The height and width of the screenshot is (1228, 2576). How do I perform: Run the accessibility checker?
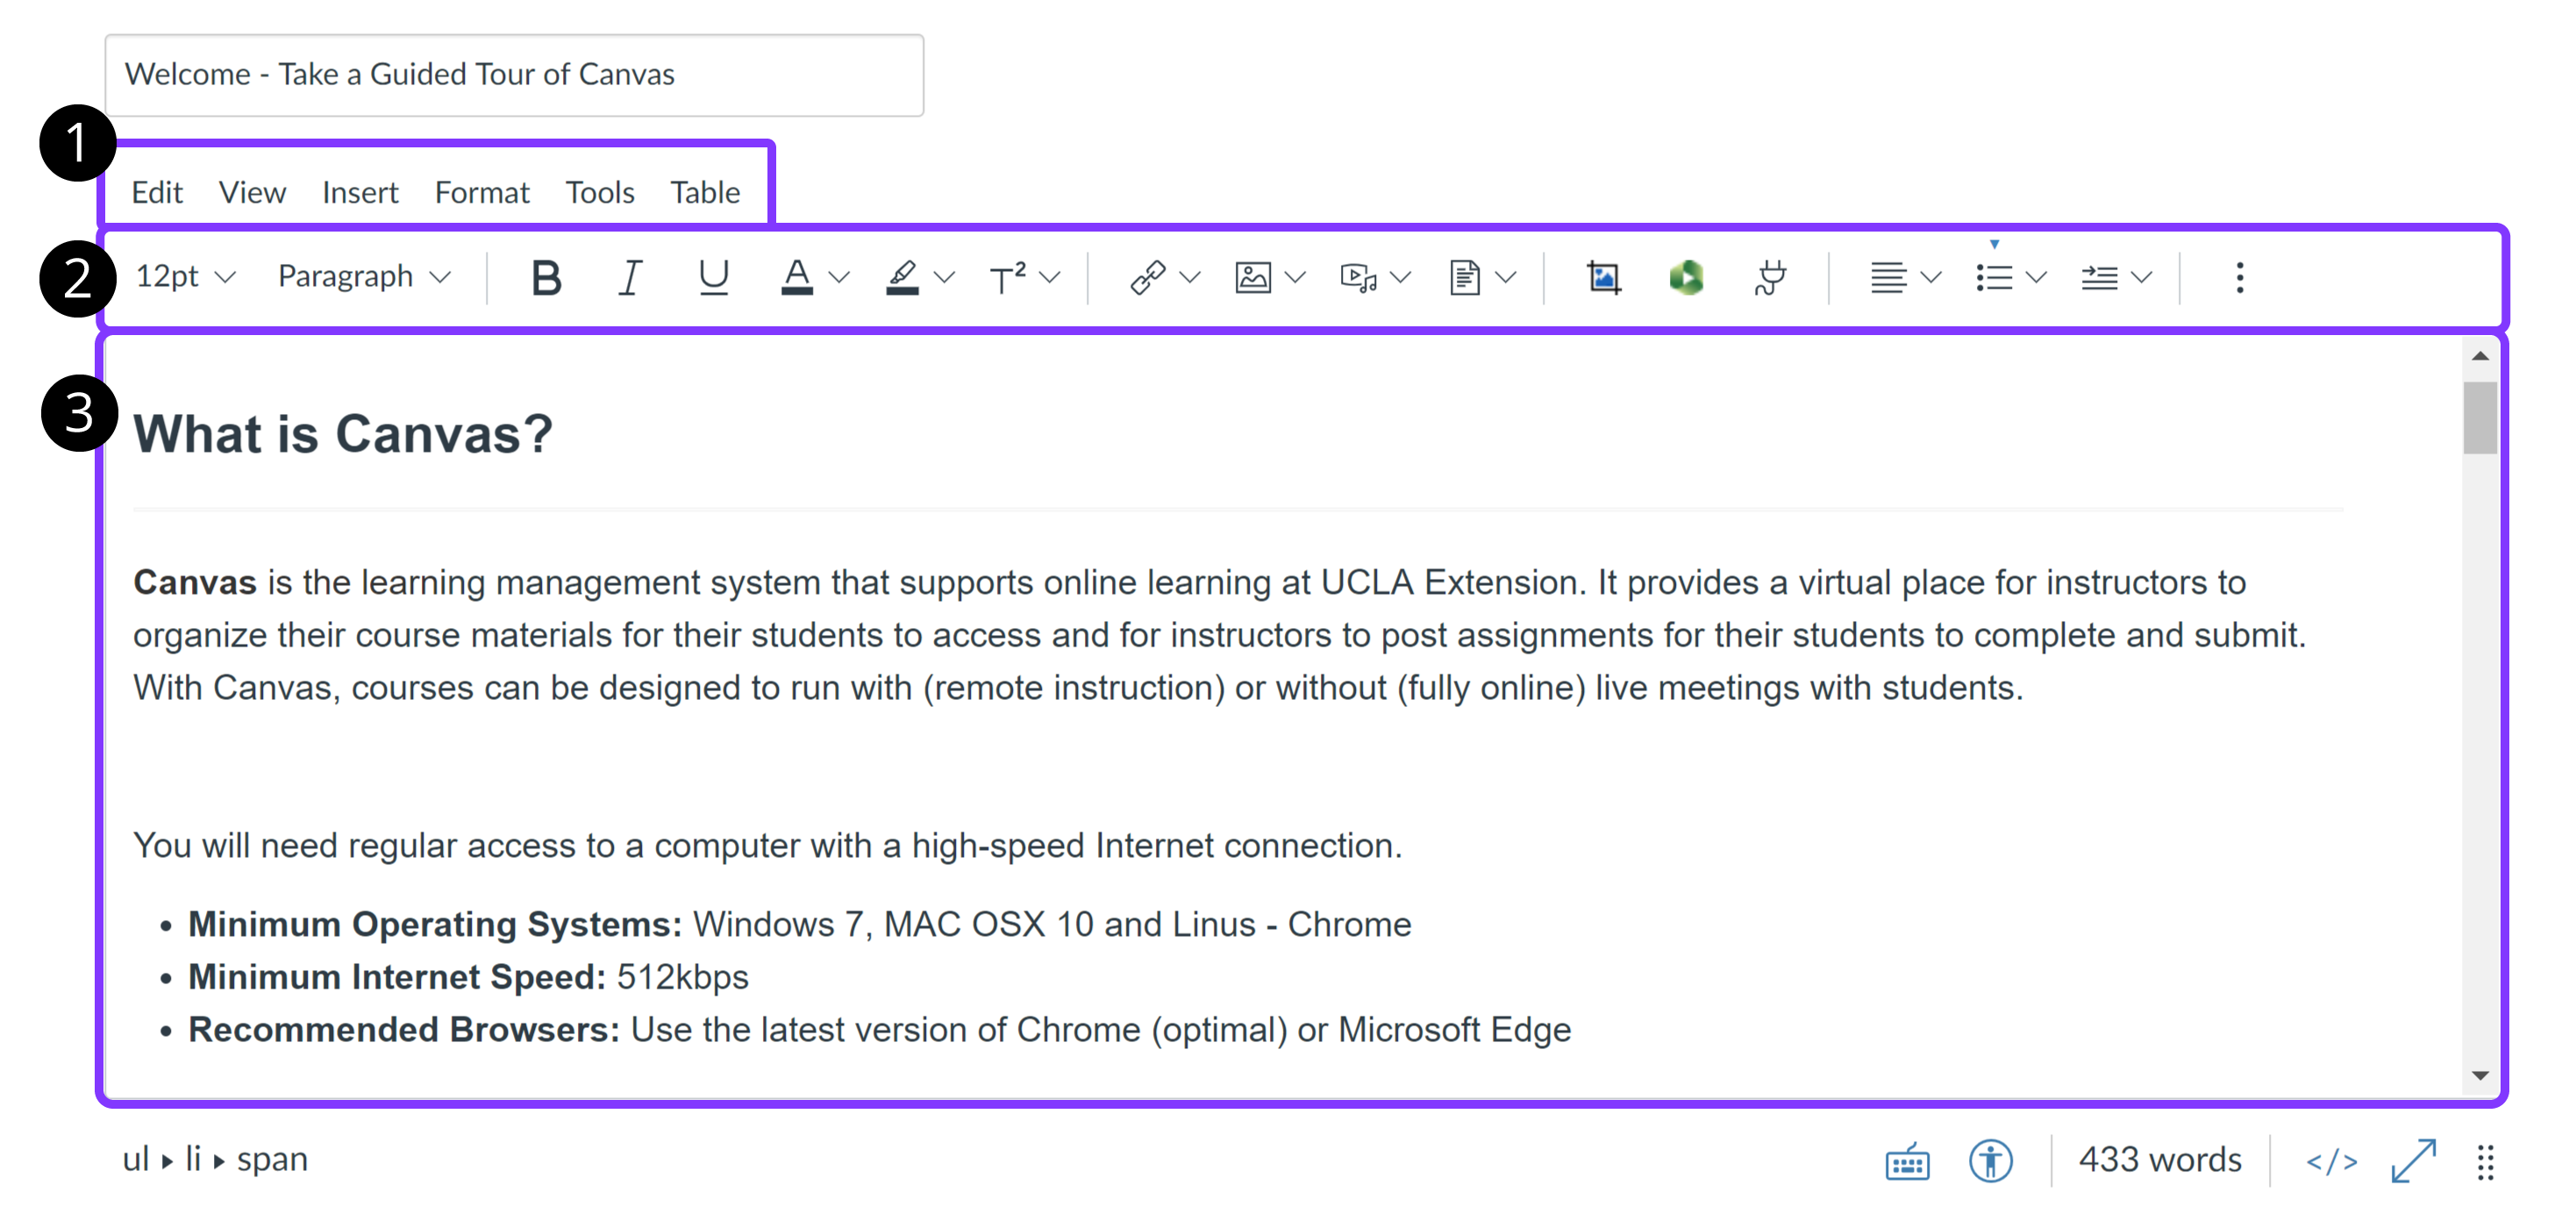pos(1990,1160)
